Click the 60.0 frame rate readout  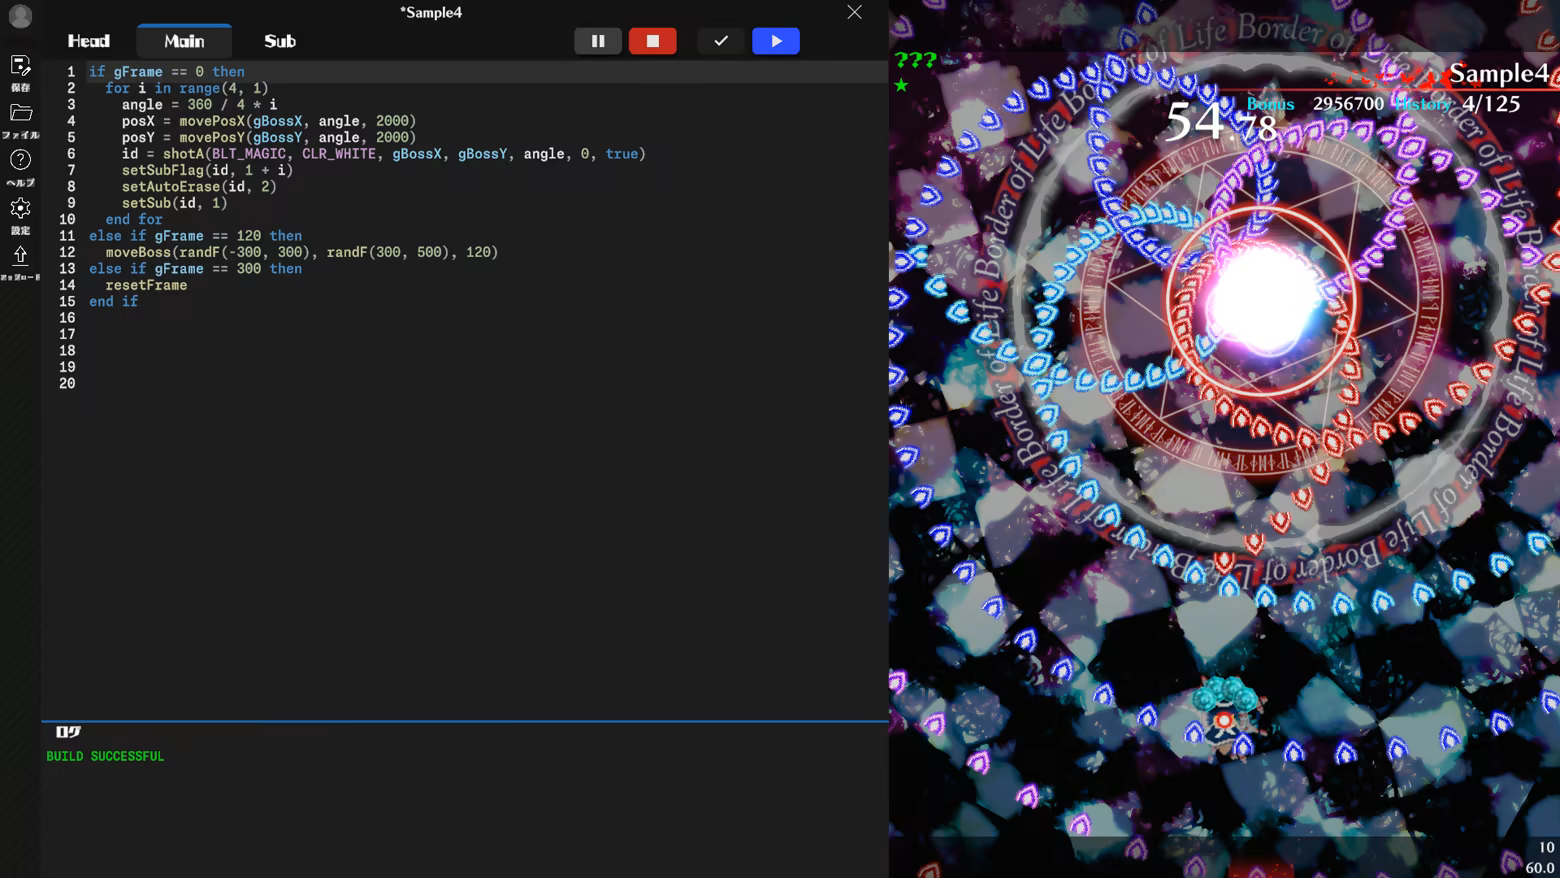click(1540, 867)
